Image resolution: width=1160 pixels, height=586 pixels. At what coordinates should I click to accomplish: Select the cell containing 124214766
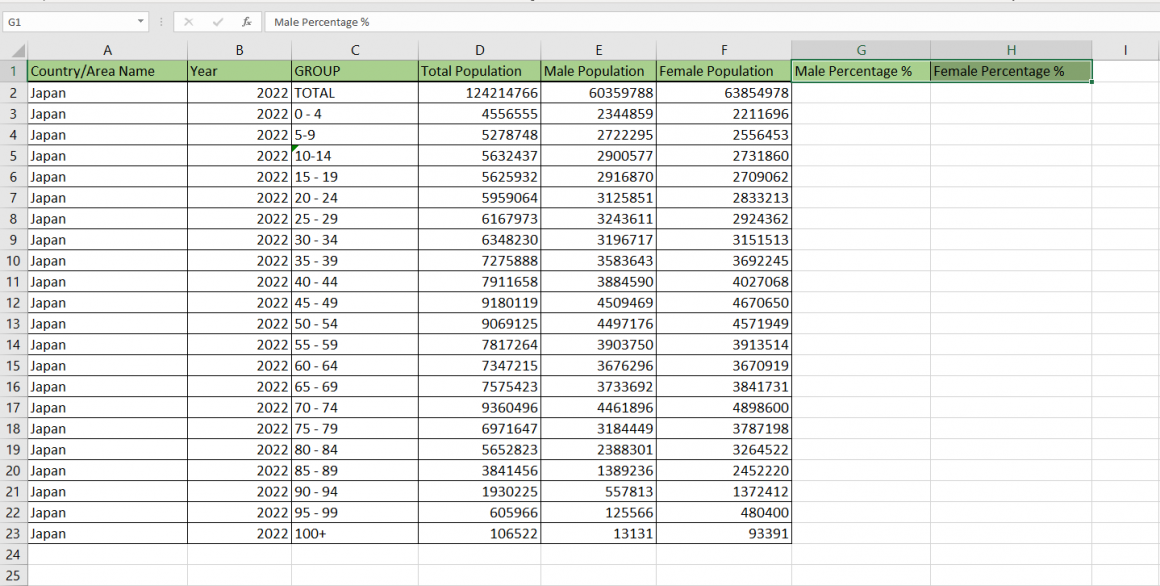479,92
